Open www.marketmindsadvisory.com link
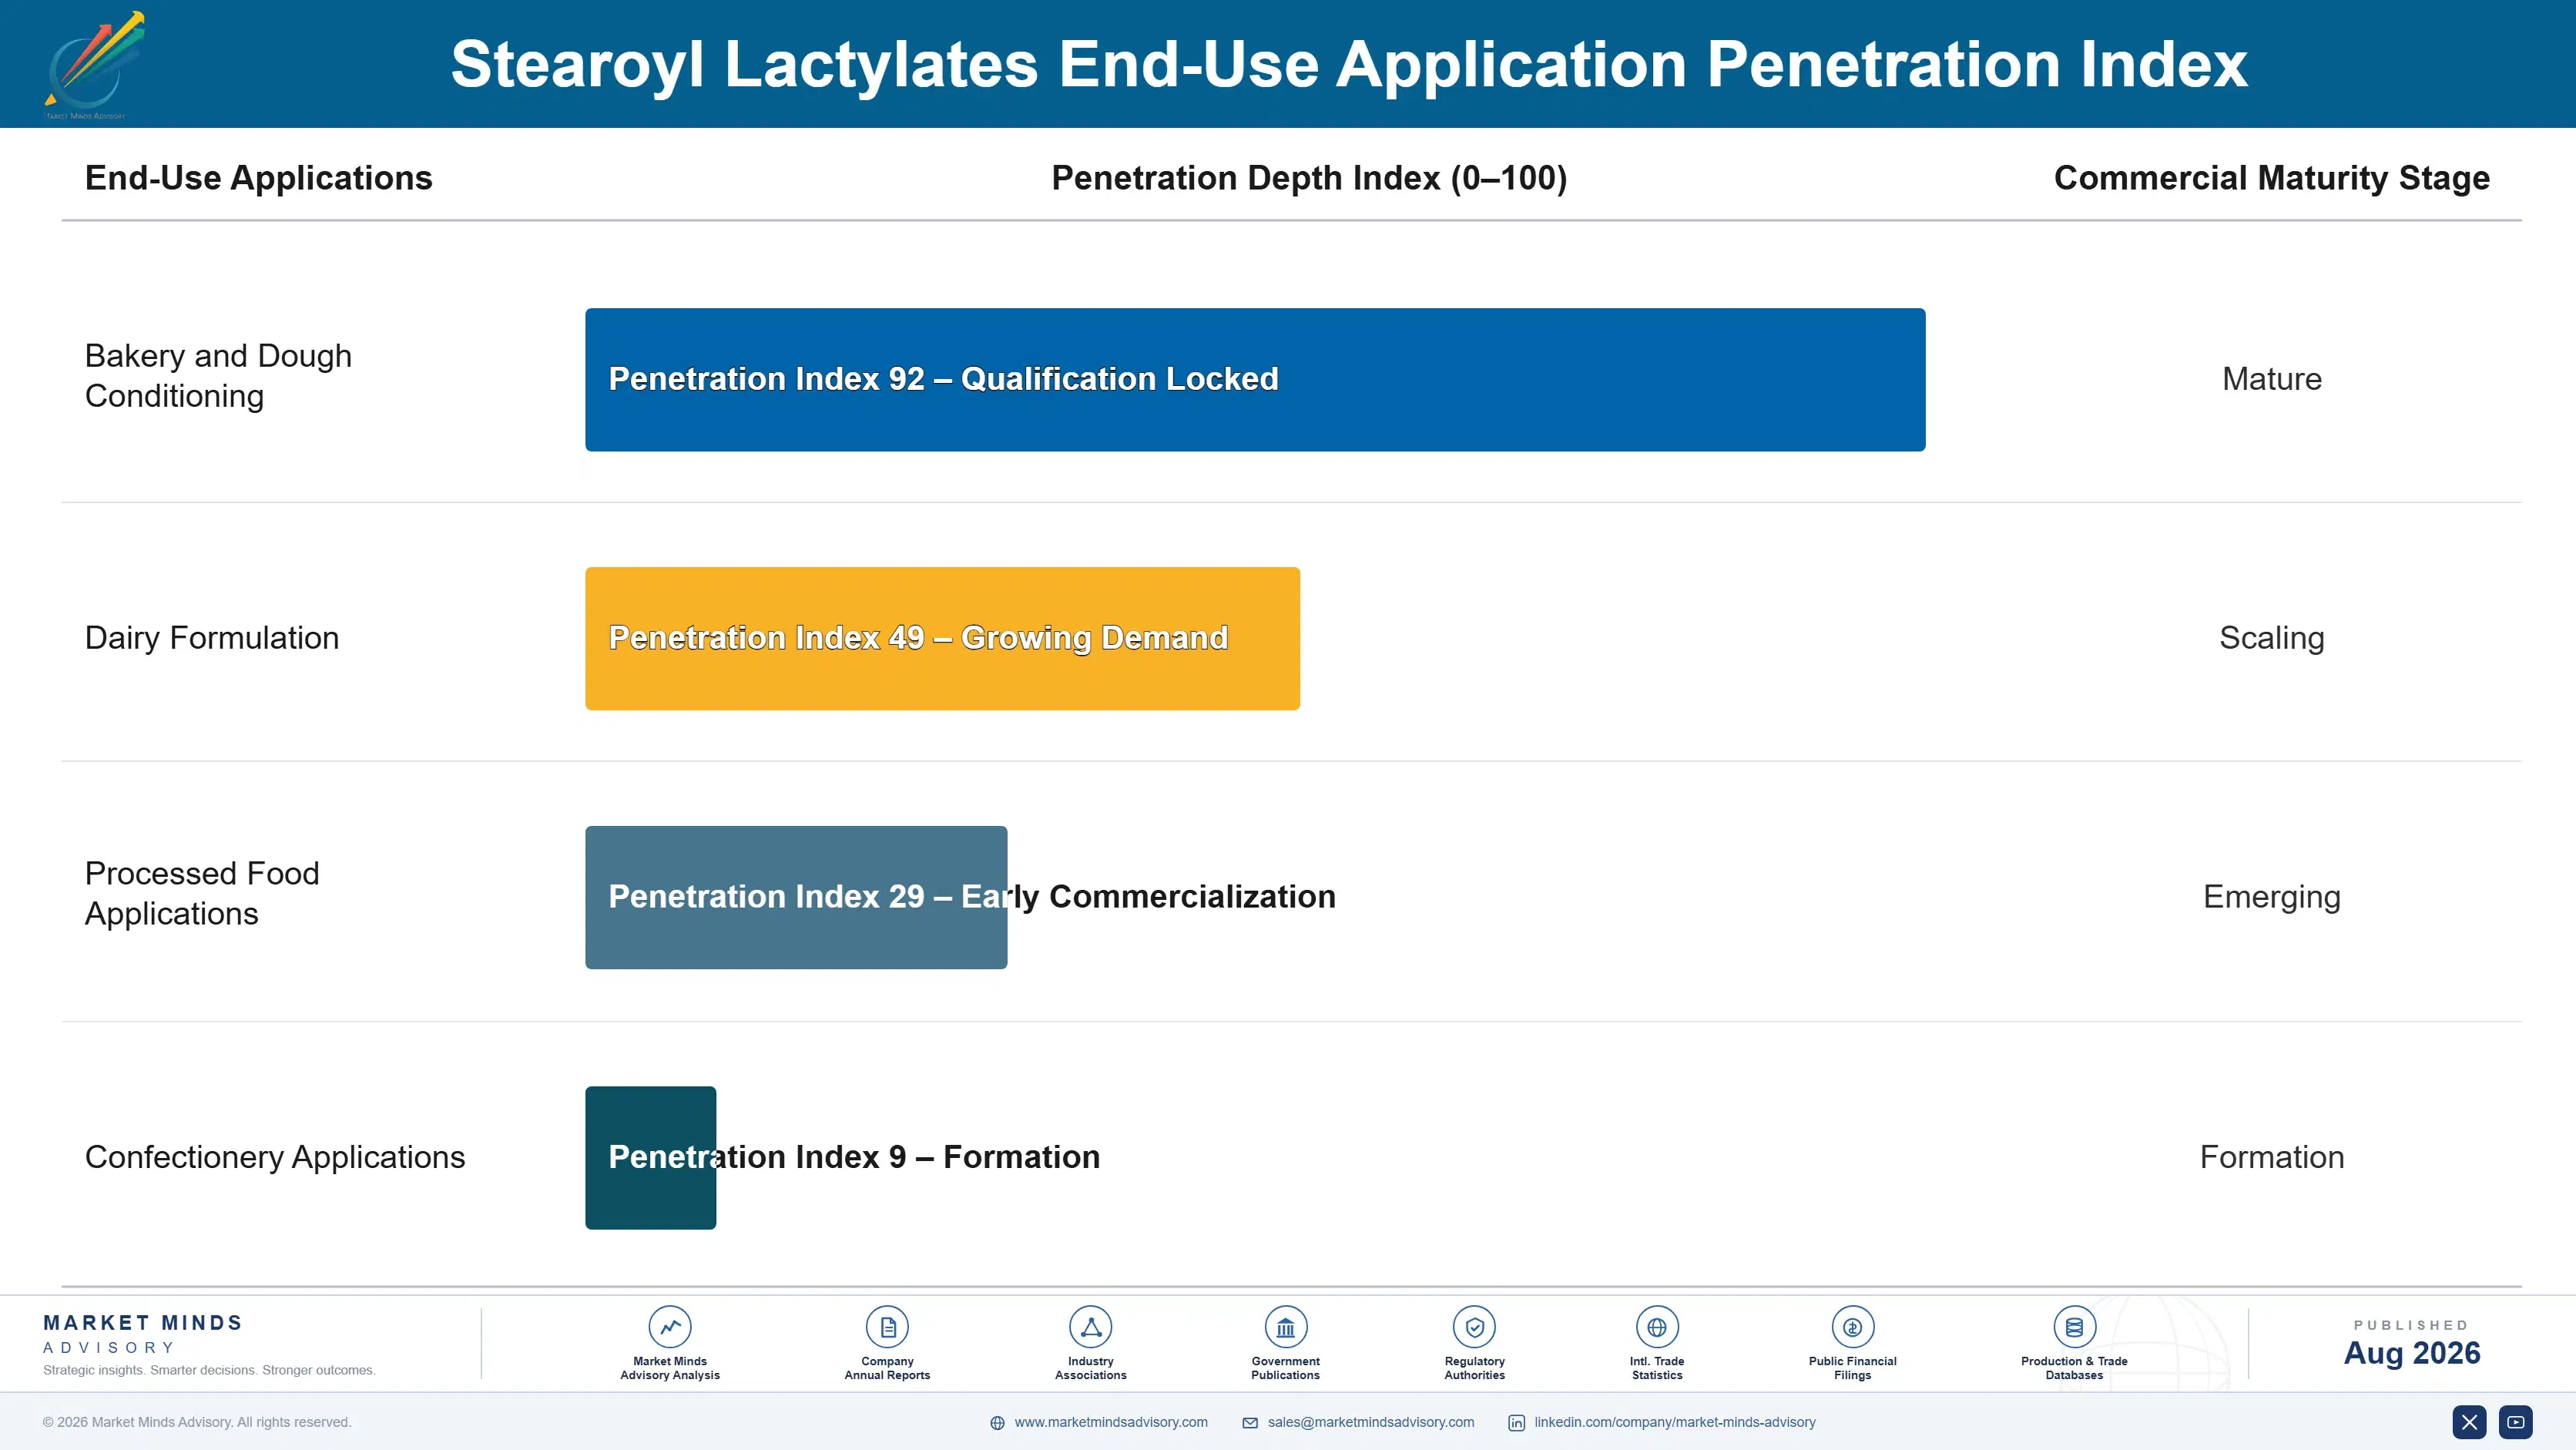 click(x=1111, y=1422)
